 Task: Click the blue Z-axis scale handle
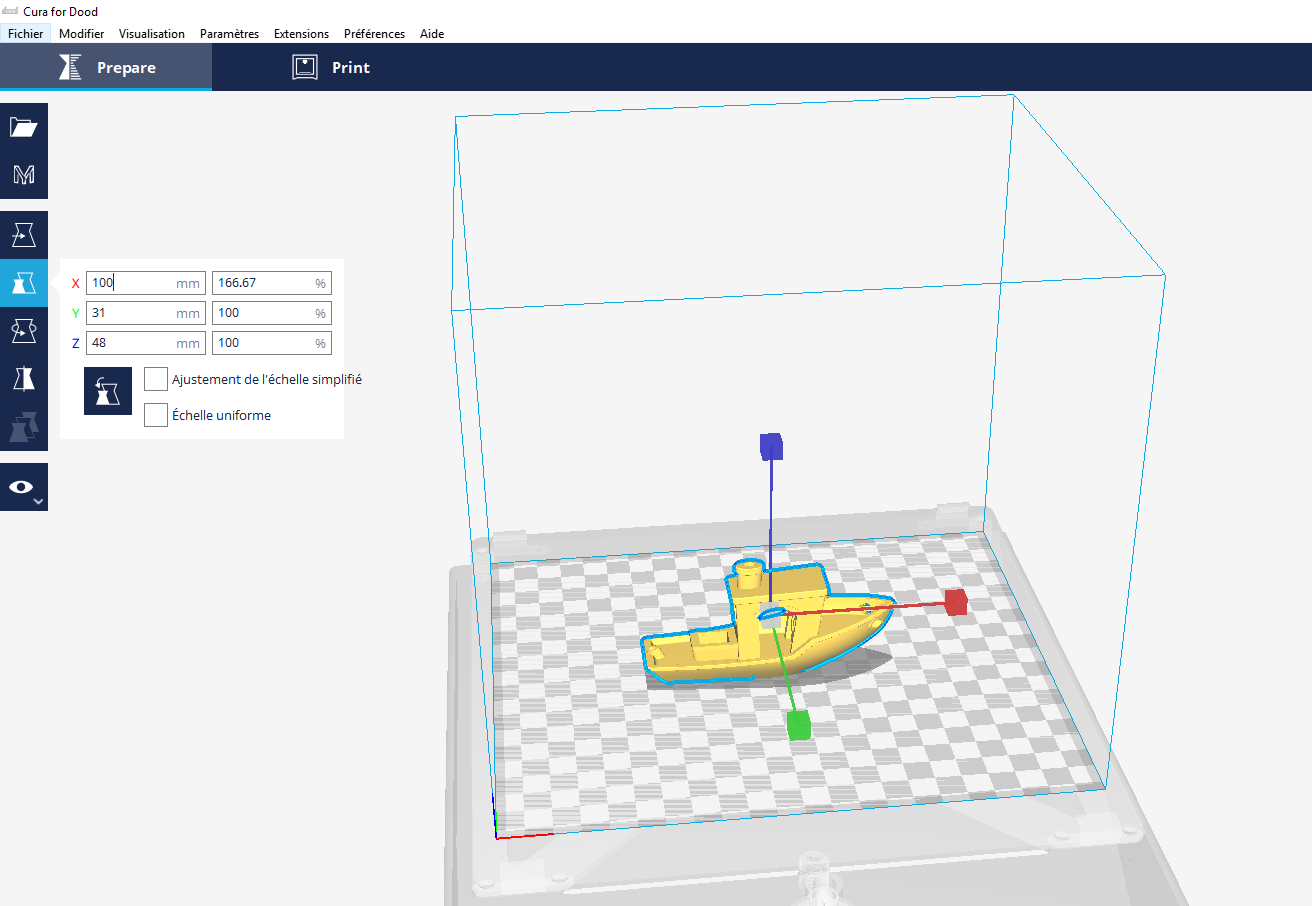[x=770, y=446]
